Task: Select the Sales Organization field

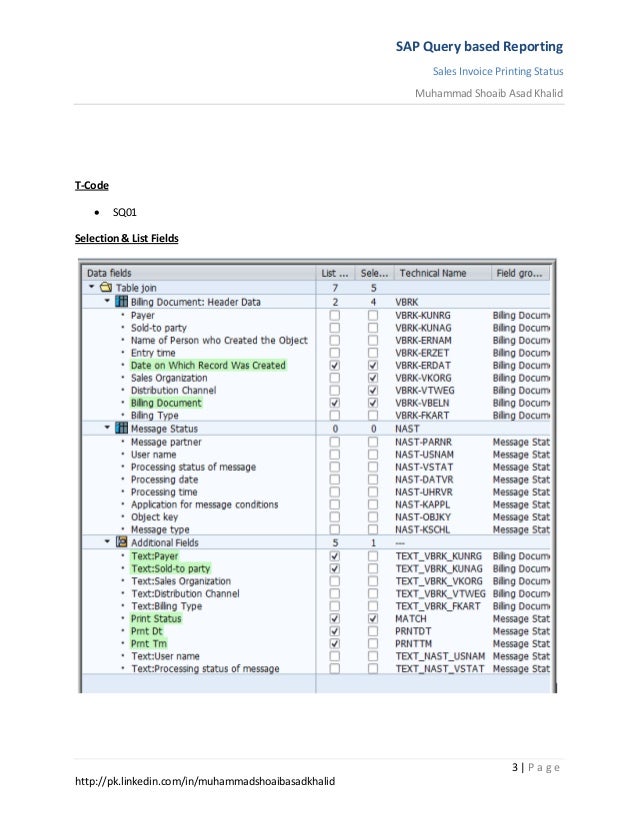Action: (x=169, y=378)
